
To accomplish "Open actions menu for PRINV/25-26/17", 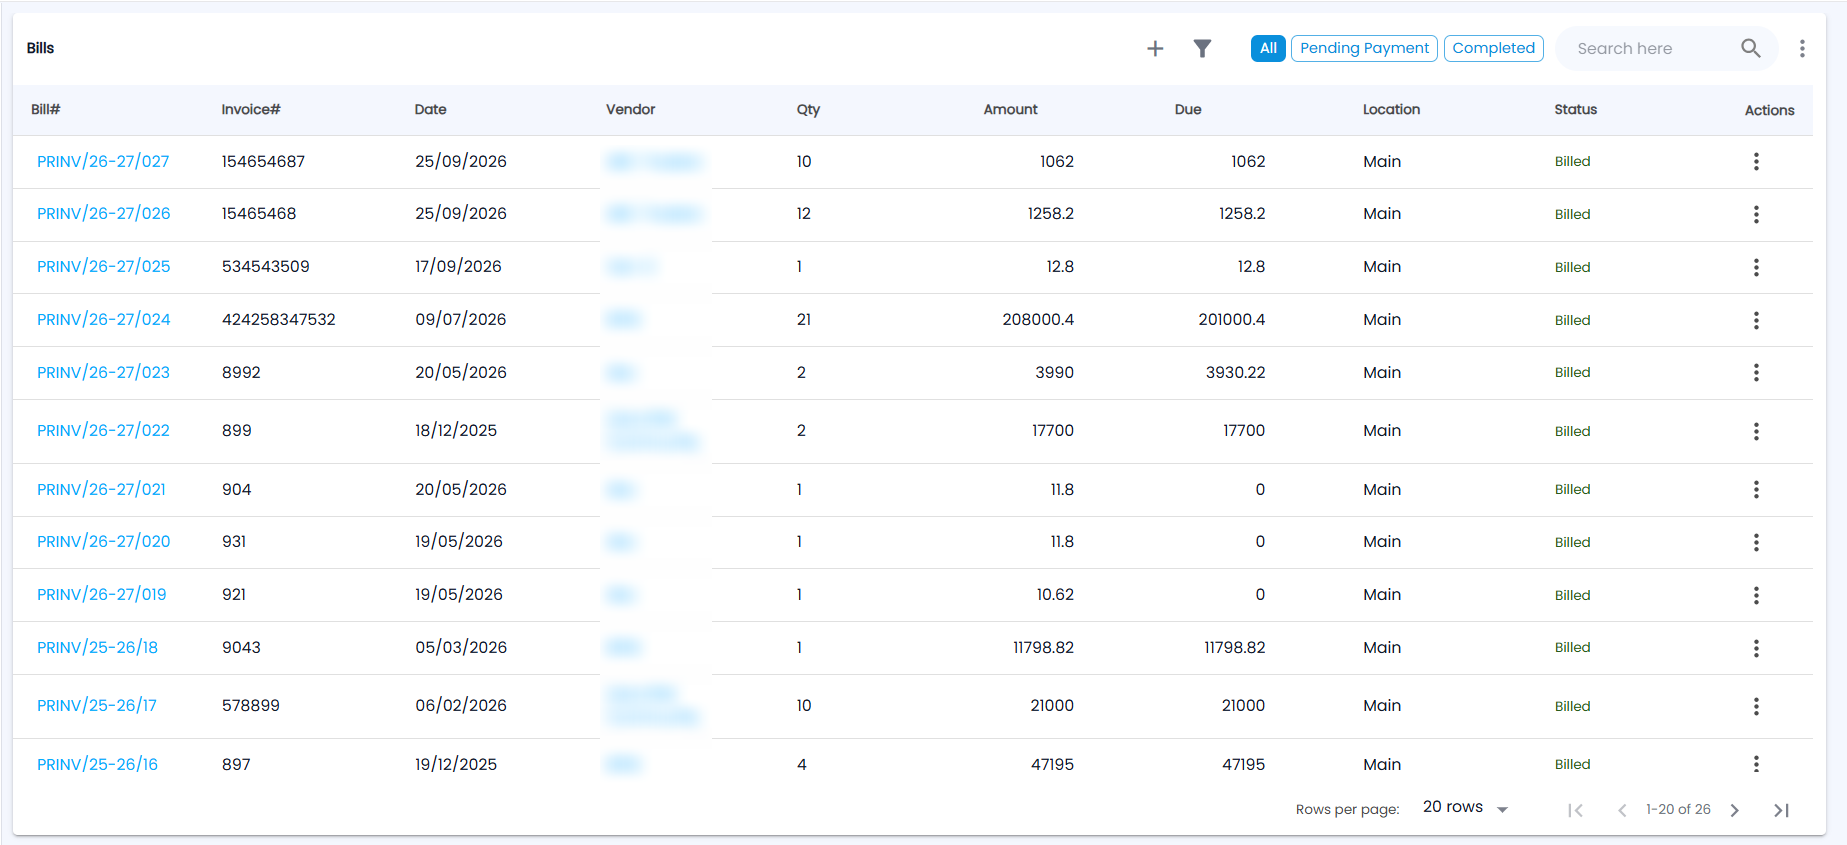I will 1756,706.
